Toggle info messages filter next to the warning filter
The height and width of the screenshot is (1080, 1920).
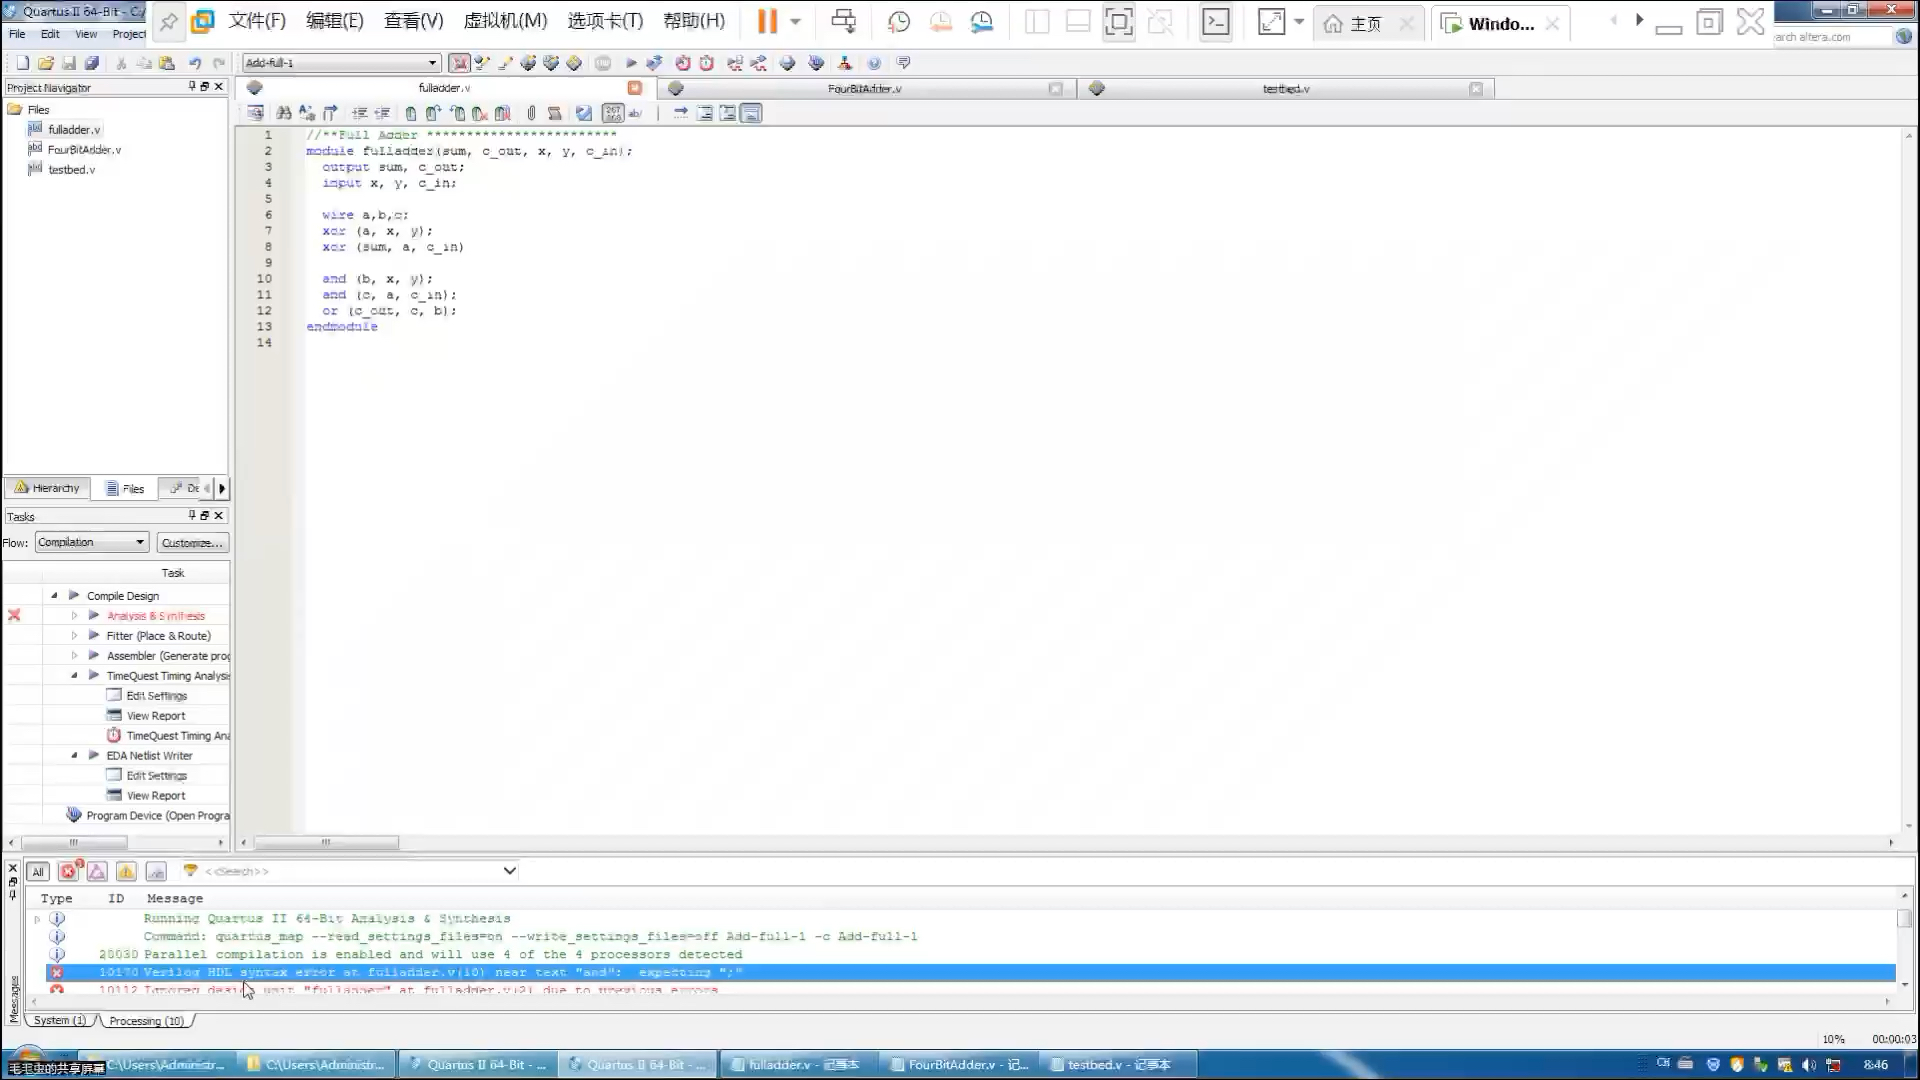coord(156,872)
